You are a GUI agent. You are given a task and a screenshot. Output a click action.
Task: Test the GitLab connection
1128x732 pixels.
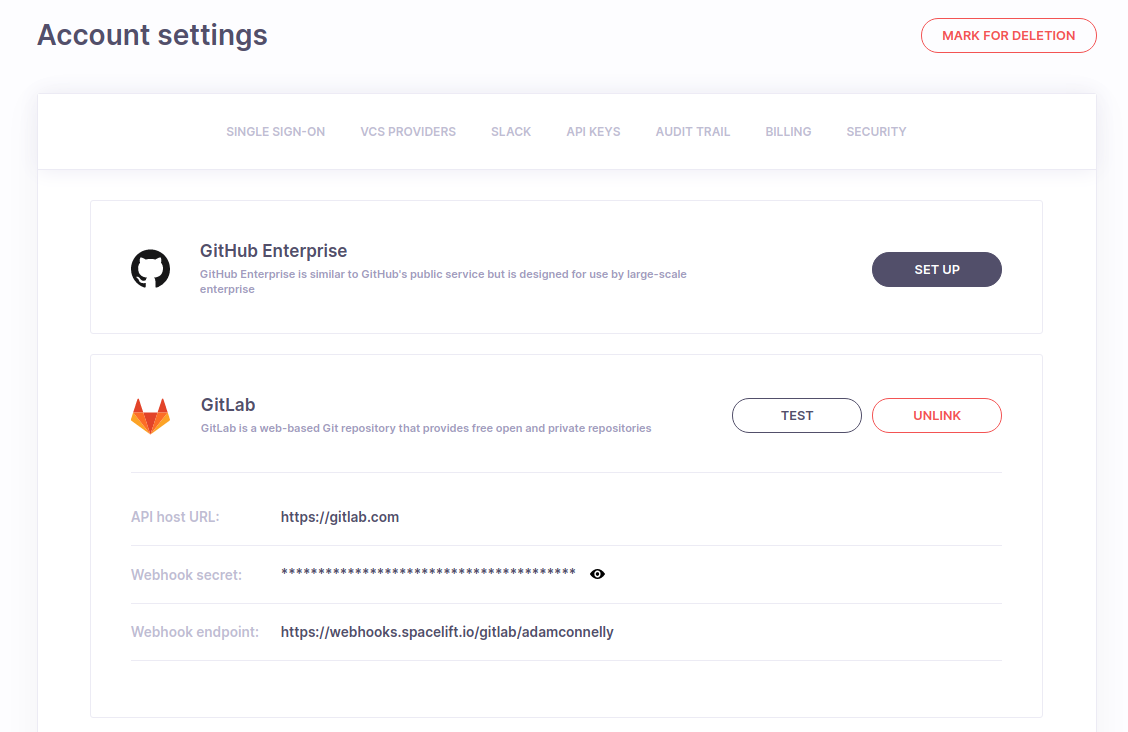(x=796, y=415)
